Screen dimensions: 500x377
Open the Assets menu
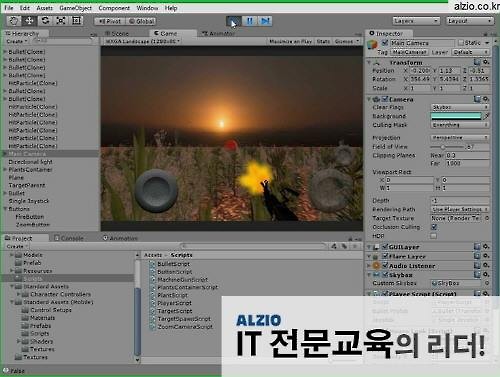coord(44,8)
